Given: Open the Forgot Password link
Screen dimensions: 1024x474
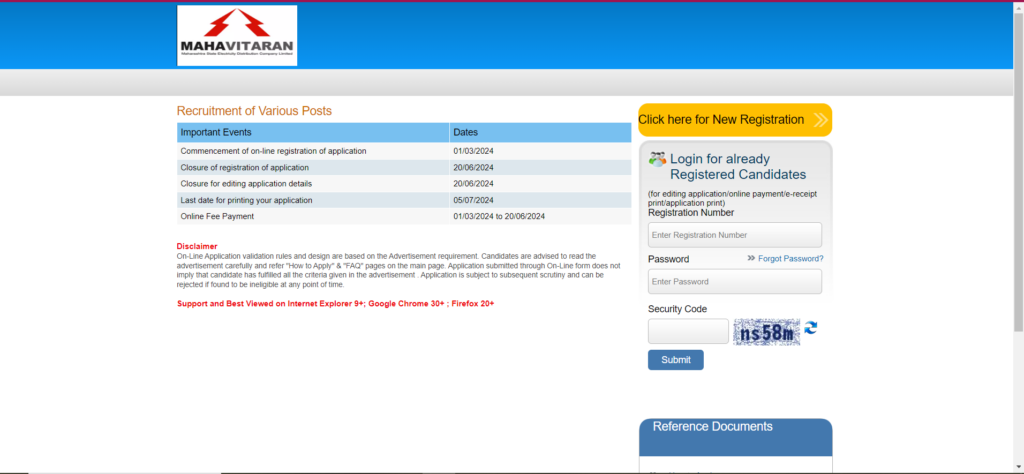Looking at the screenshot, I should 790,259.
